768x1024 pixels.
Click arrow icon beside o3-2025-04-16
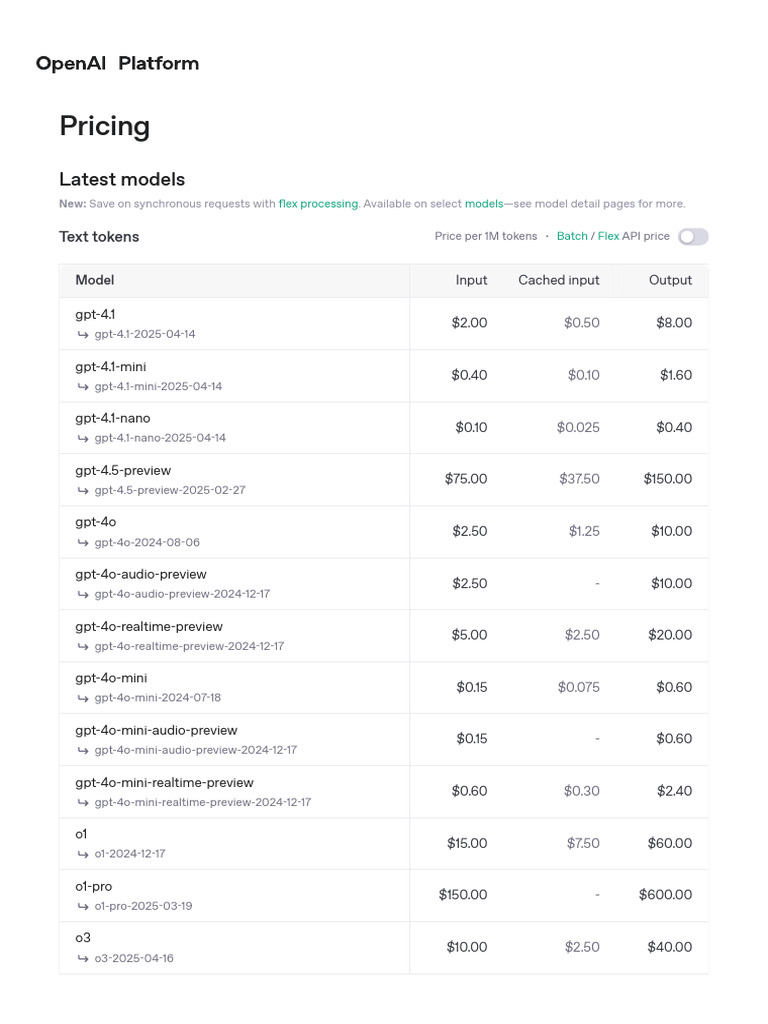[83, 958]
